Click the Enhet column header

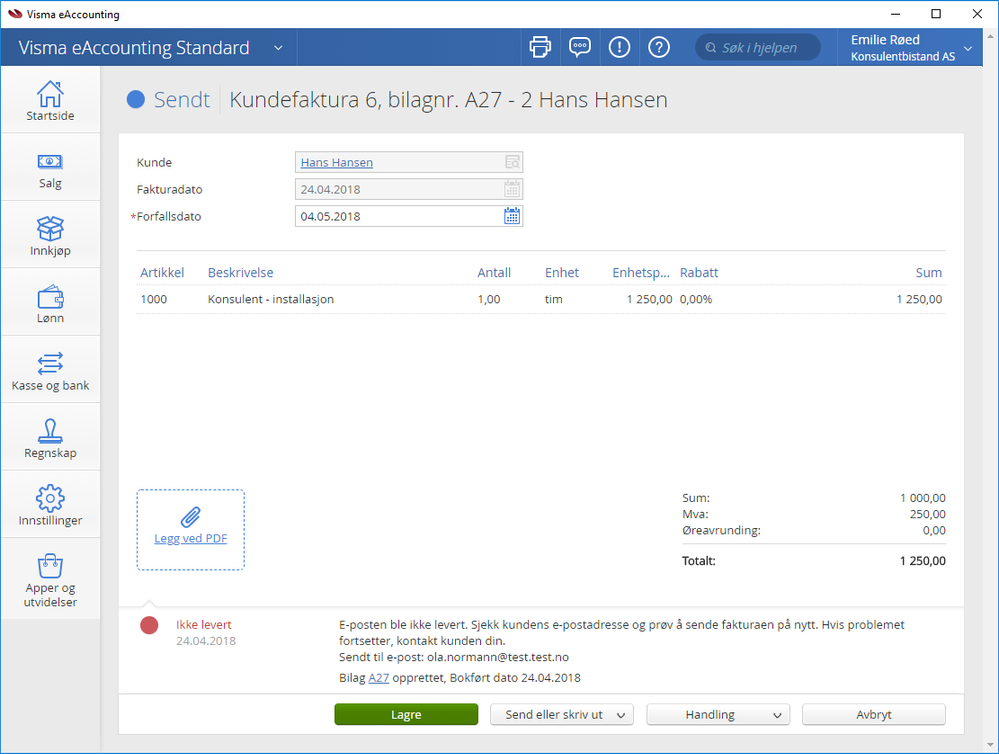pyautogui.click(x=561, y=273)
